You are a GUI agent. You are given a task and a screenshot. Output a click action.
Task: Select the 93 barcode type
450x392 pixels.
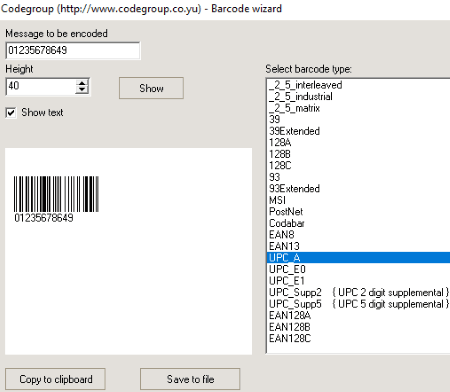359,177
